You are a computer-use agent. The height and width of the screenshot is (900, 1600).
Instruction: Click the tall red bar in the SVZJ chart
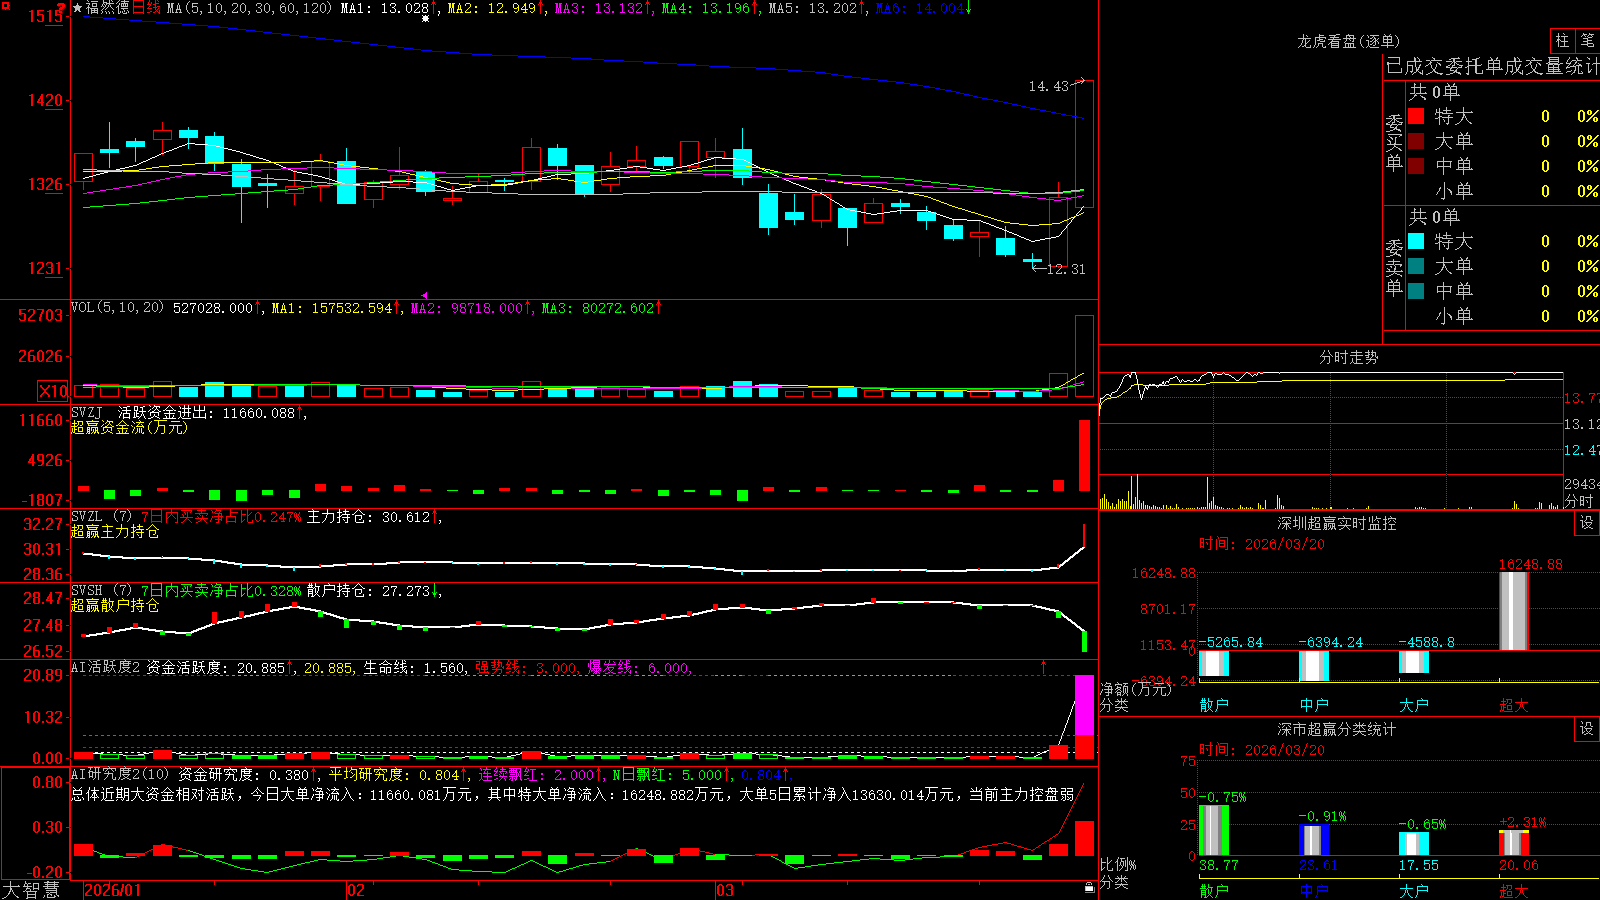click(x=1084, y=455)
